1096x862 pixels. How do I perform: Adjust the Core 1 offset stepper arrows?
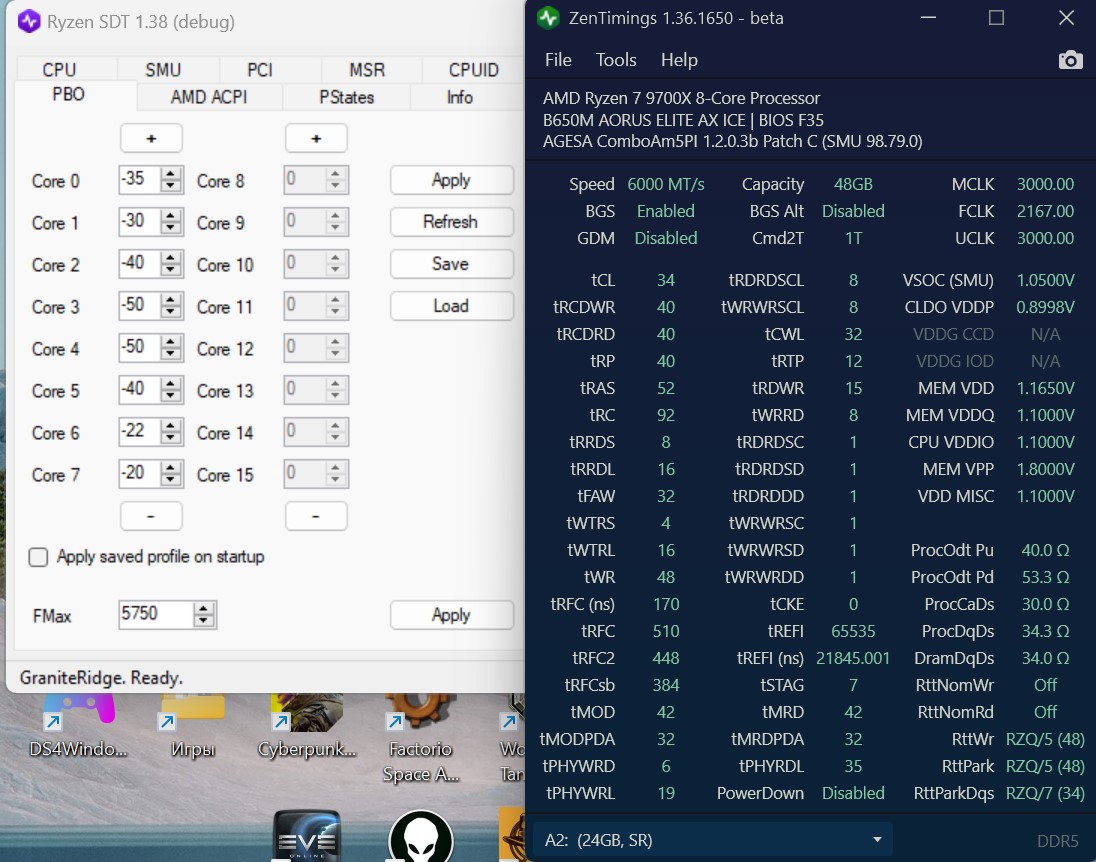coord(171,222)
